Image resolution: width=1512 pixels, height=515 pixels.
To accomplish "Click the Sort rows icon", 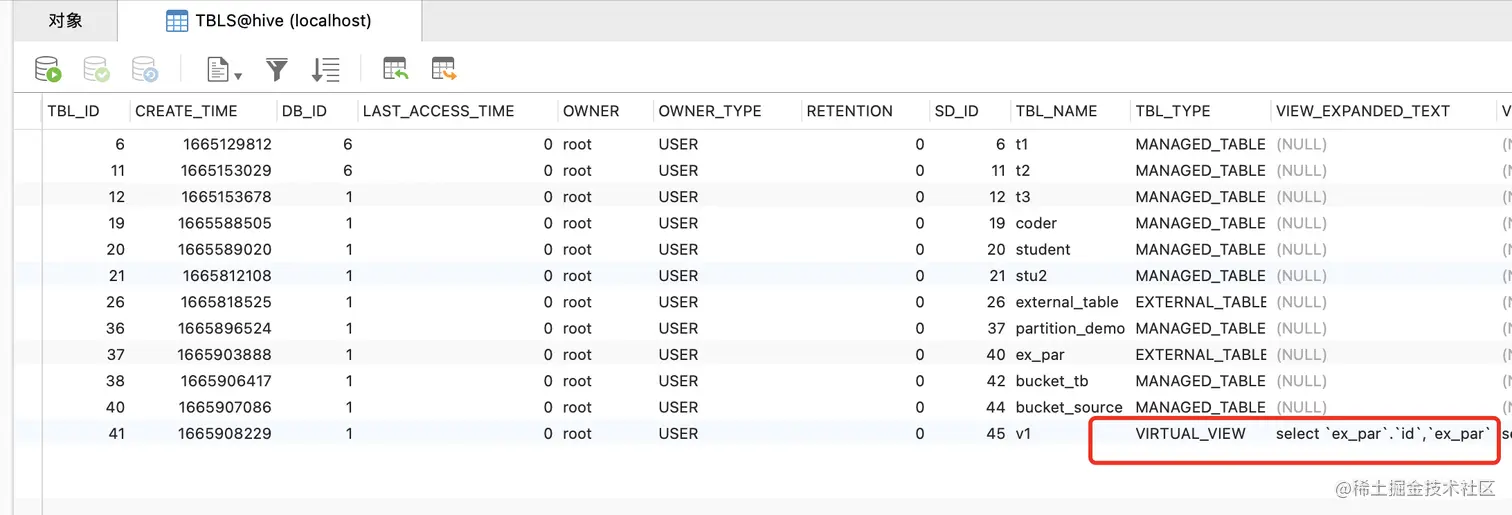I will [x=326, y=69].
